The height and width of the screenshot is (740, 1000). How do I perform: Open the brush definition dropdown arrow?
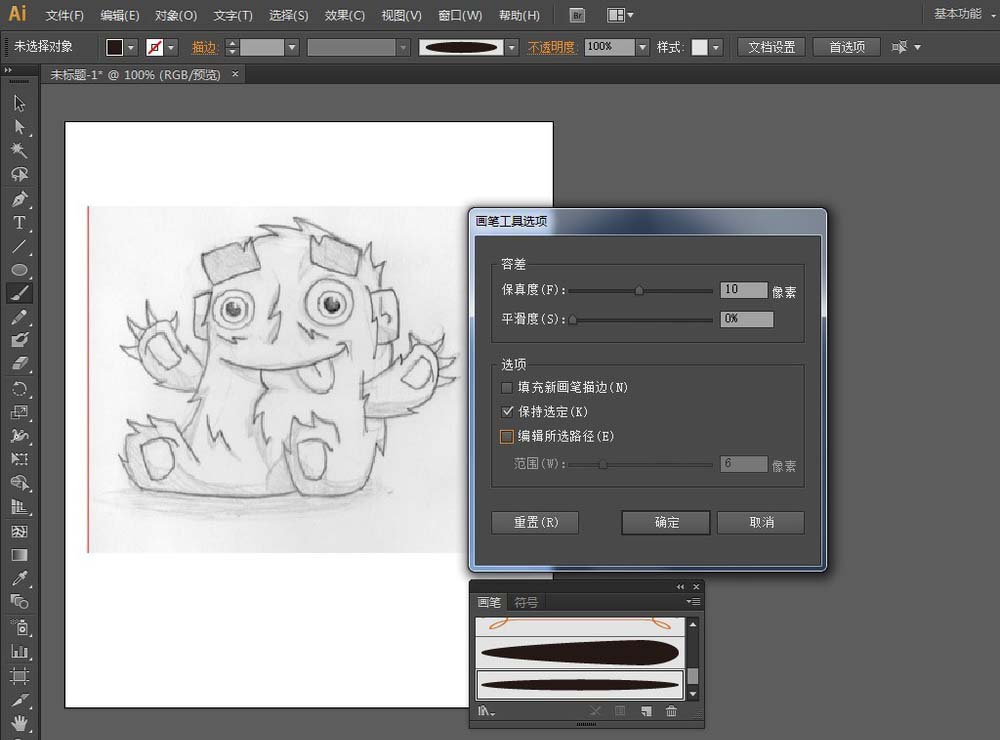pos(511,47)
